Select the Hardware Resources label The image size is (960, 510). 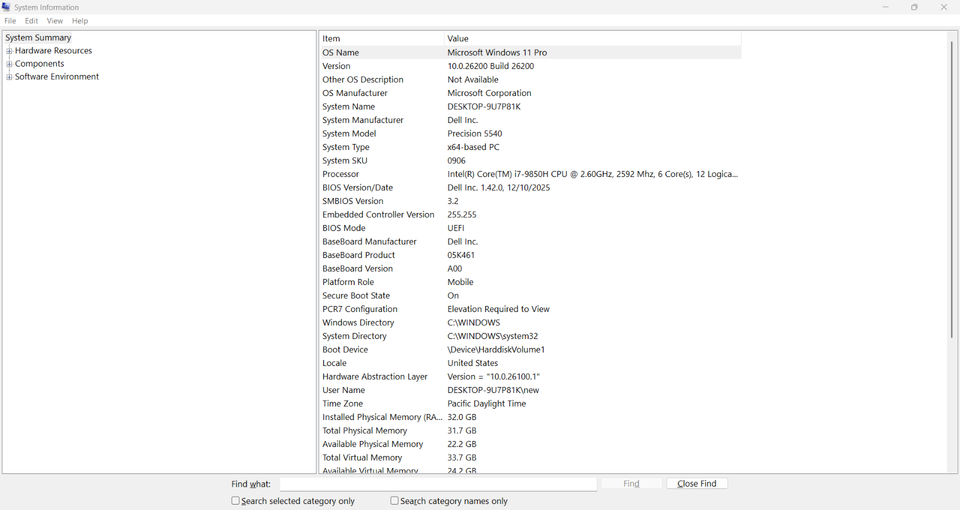(53, 51)
